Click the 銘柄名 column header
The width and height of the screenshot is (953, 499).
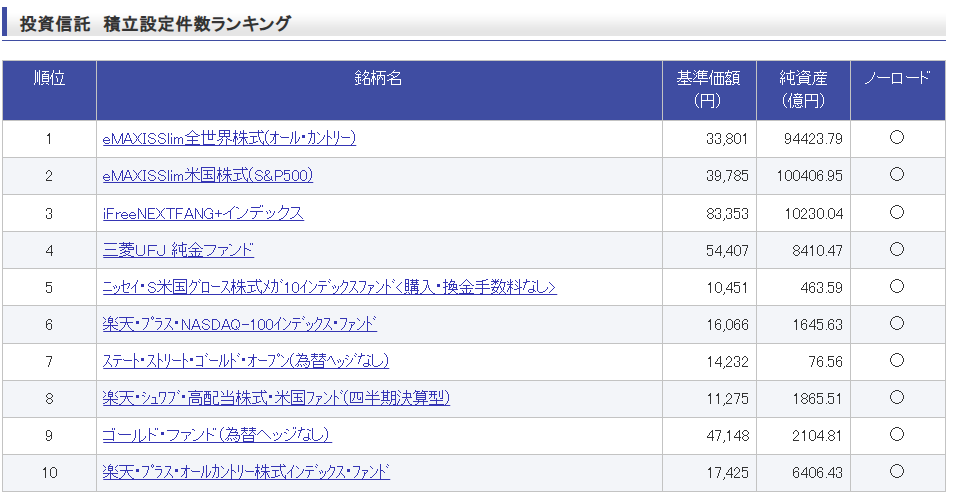[378, 79]
